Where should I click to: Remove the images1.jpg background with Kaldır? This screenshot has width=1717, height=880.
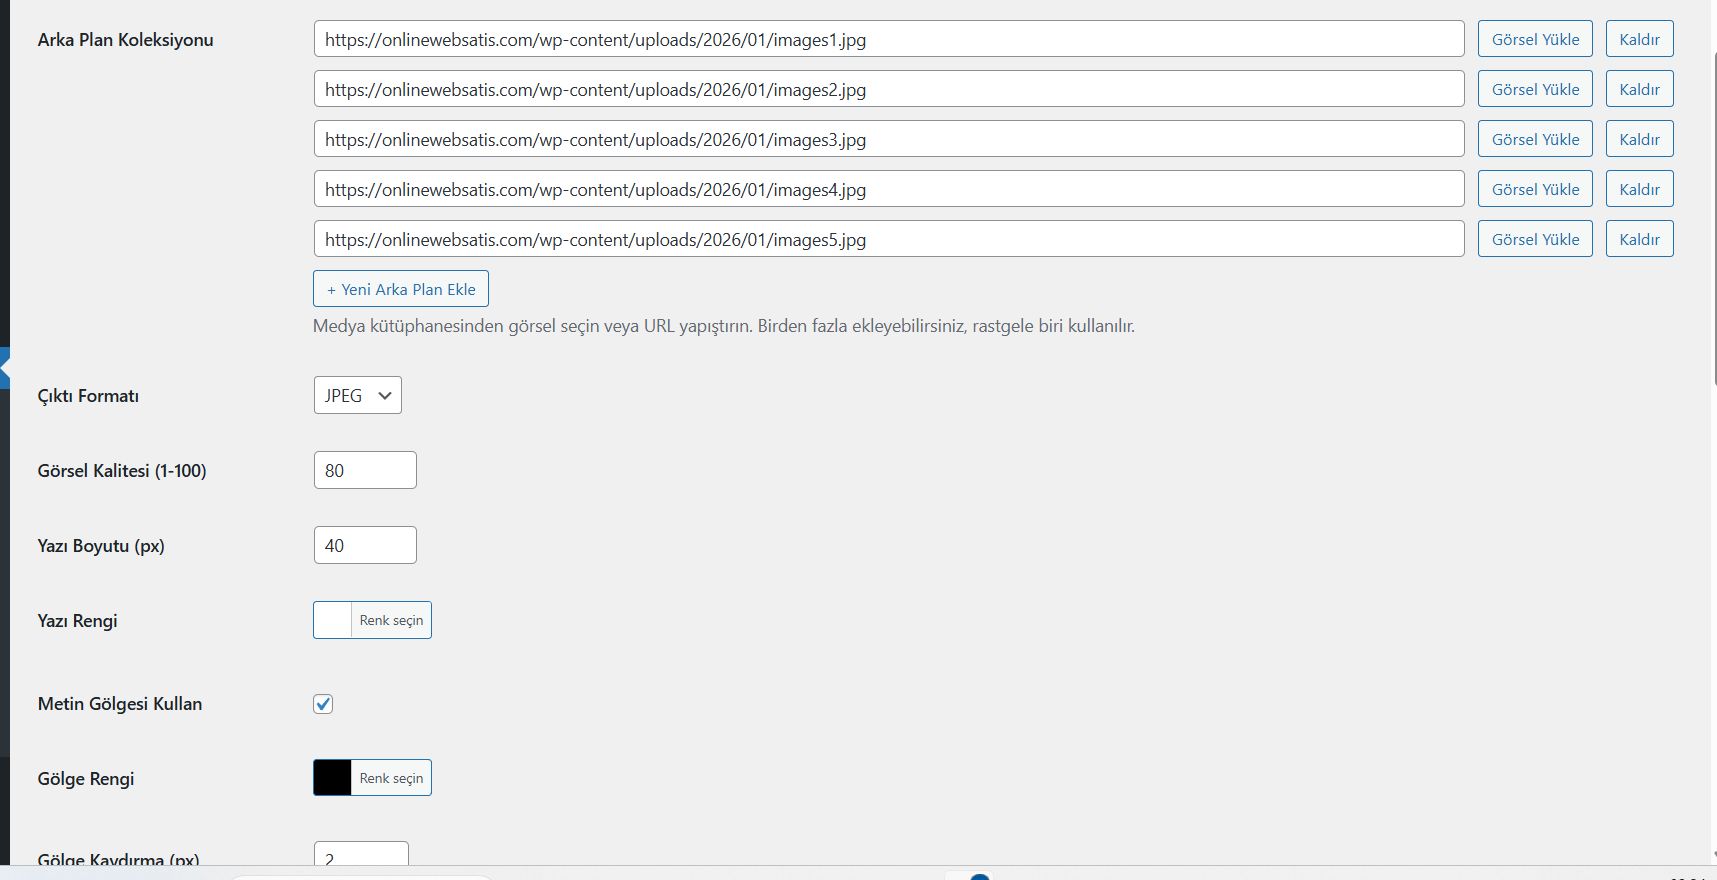pos(1639,39)
